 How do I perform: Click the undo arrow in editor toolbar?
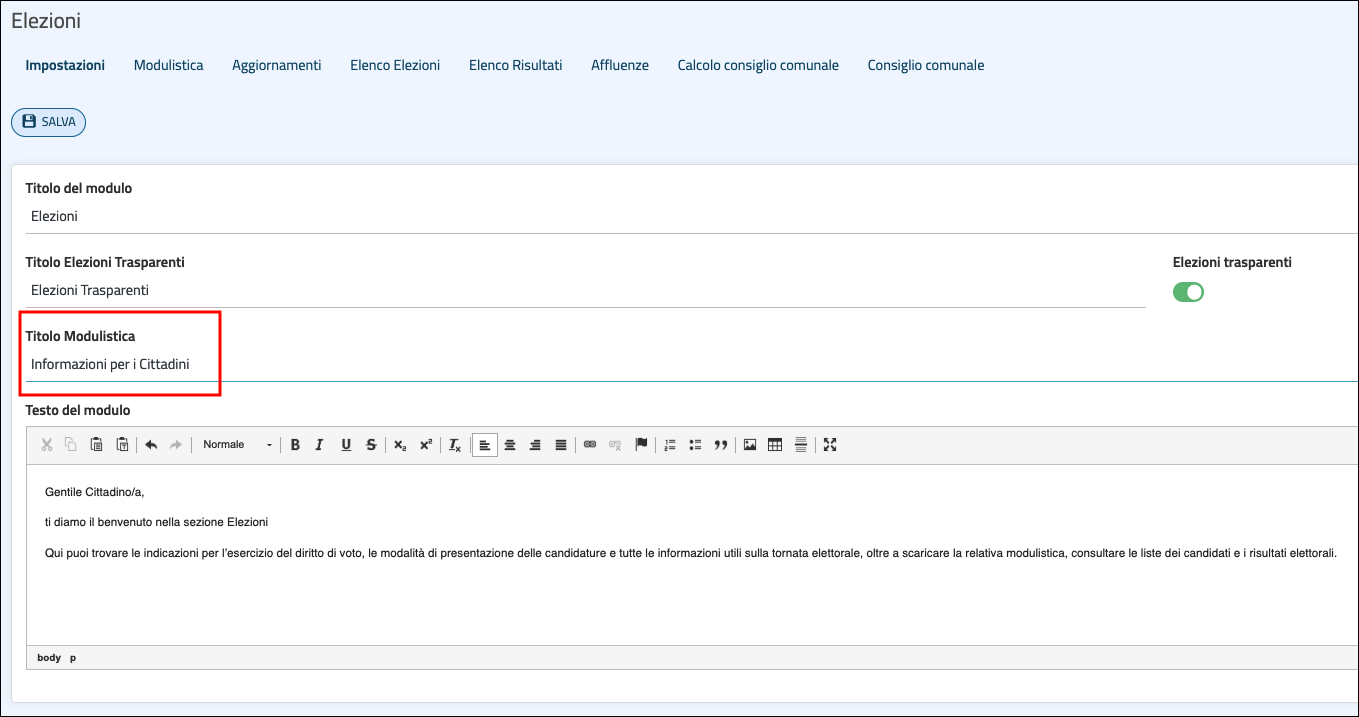pyautogui.click(x=151, y=445)
